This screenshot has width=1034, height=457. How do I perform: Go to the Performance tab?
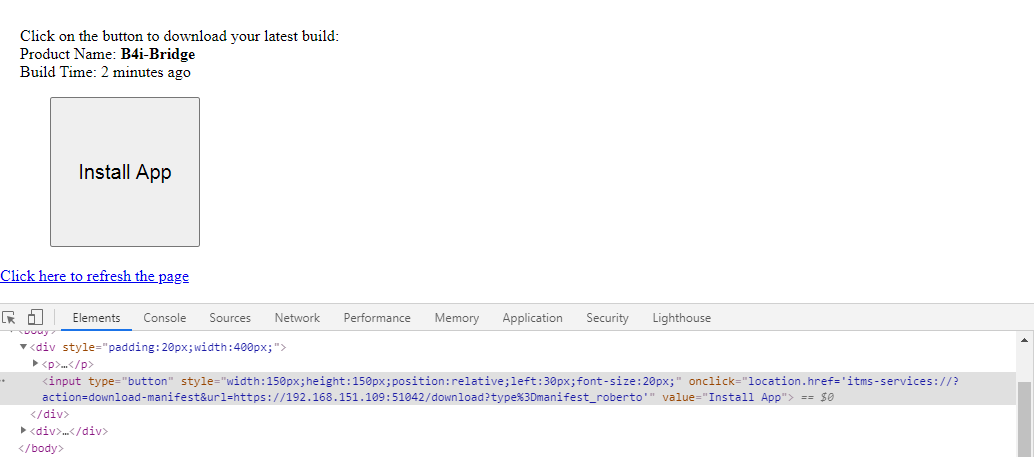(377, 318)
